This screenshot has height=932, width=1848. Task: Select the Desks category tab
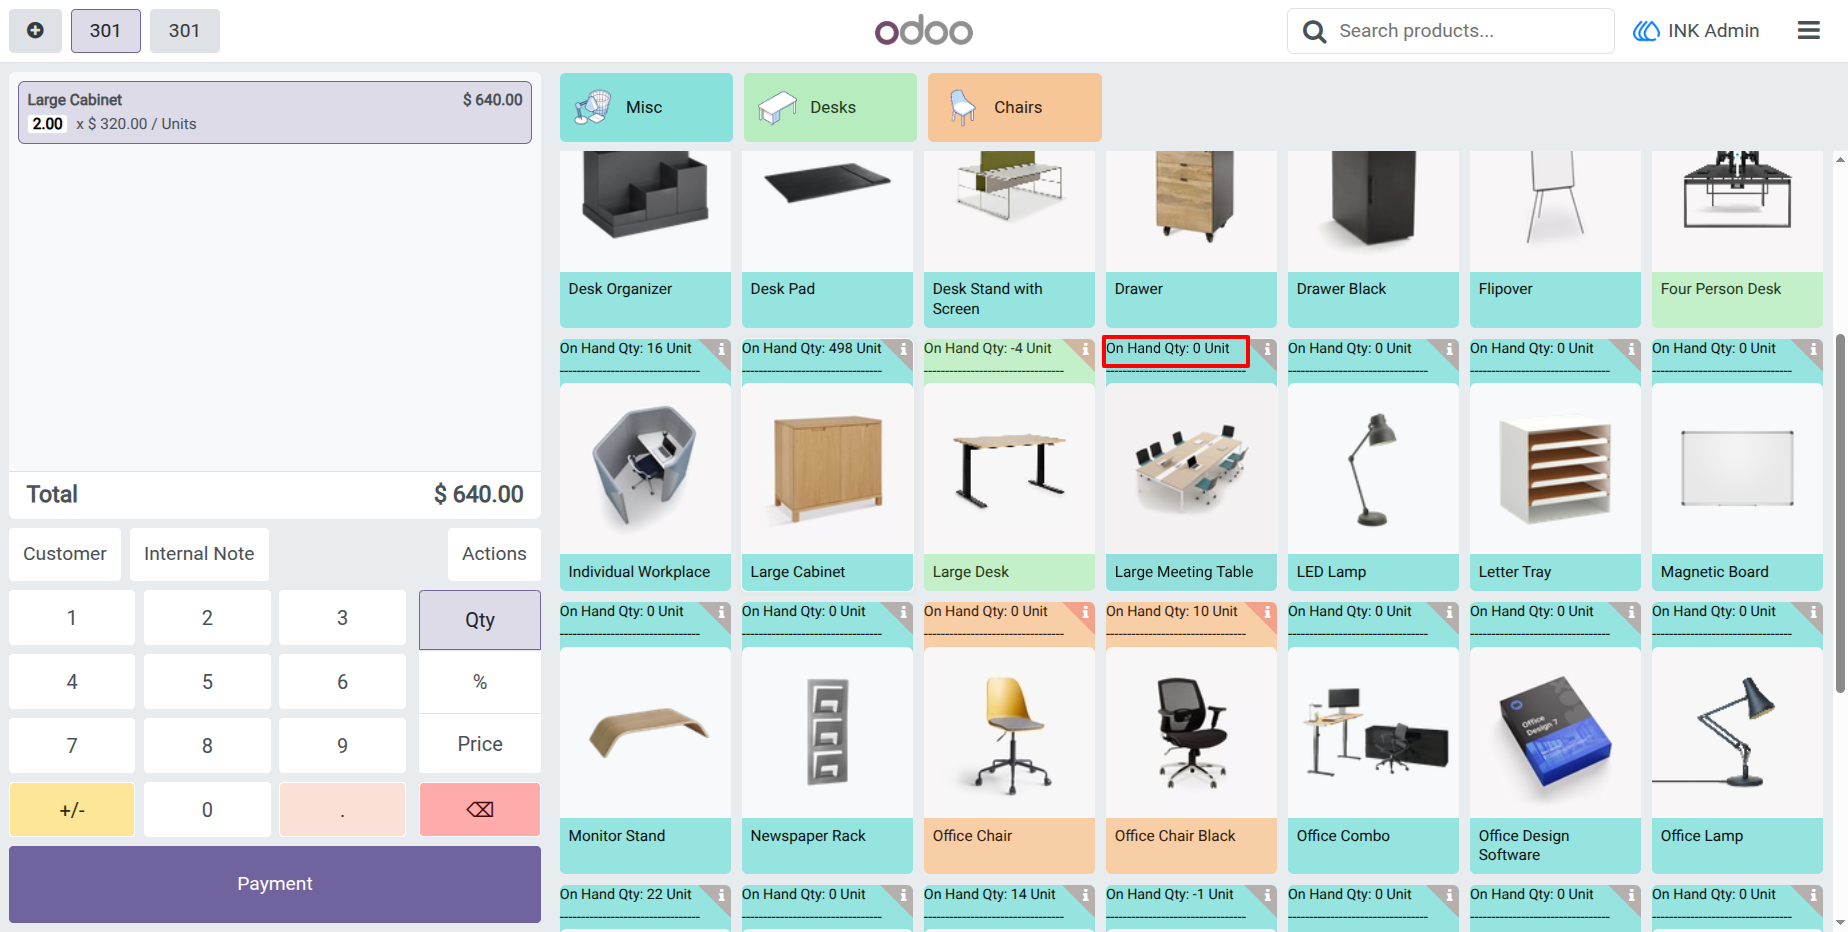830,107
